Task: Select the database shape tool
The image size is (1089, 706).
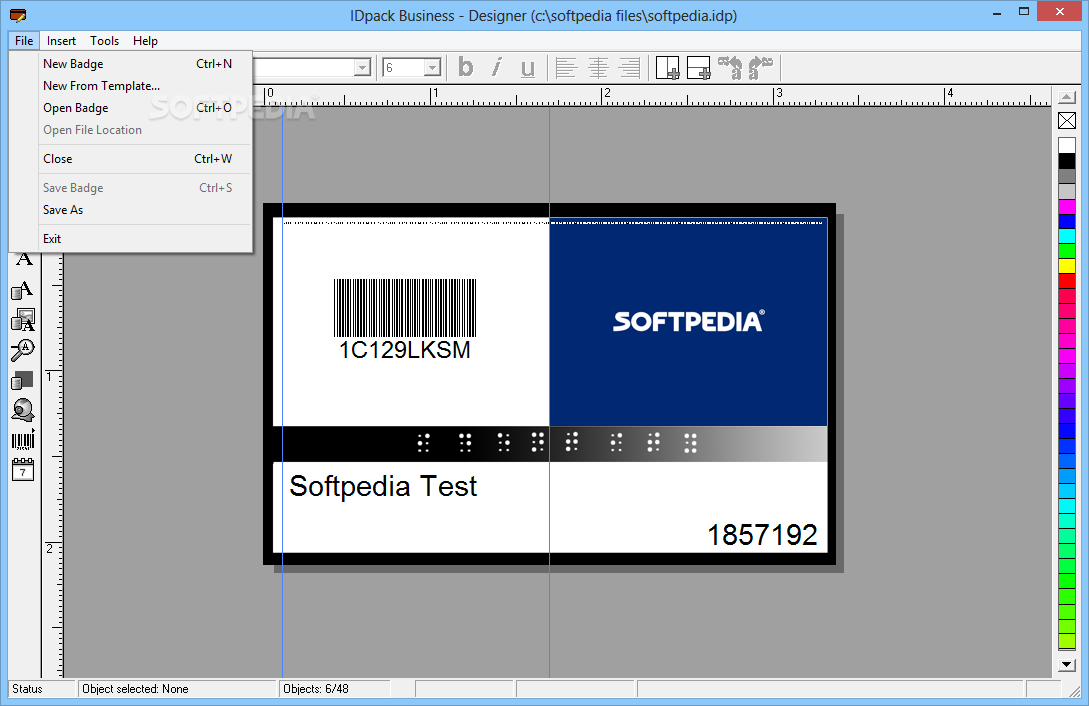Action: [x=23, y=380]
